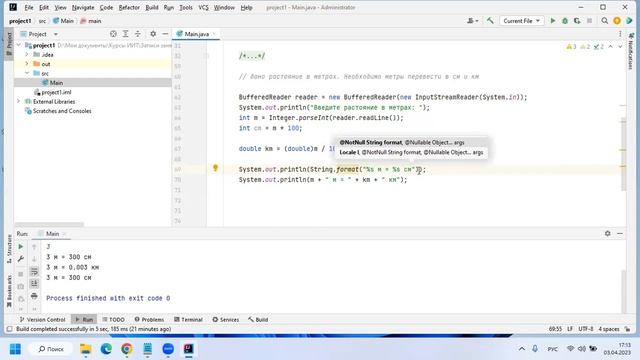Open the Build menu
The width and height of the screenshot is (640, 360).
pyautogui.click(x=152, y=7)
